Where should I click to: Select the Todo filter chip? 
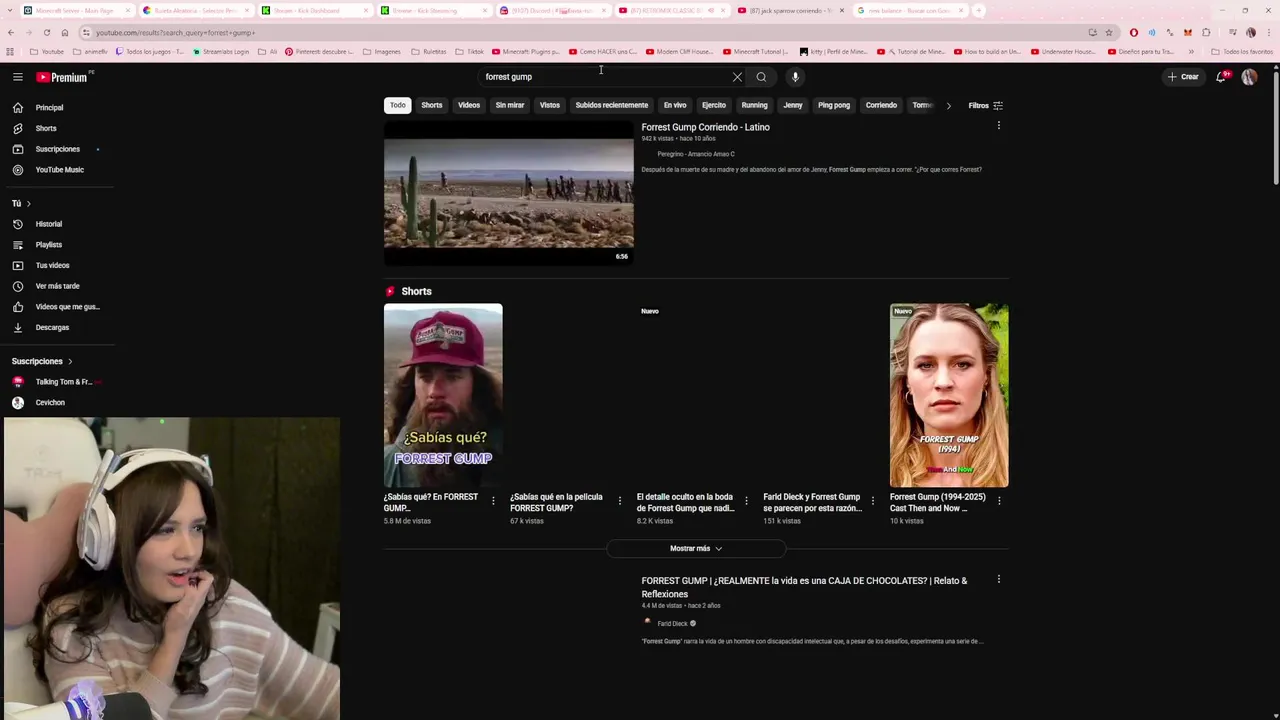[398, 105]
